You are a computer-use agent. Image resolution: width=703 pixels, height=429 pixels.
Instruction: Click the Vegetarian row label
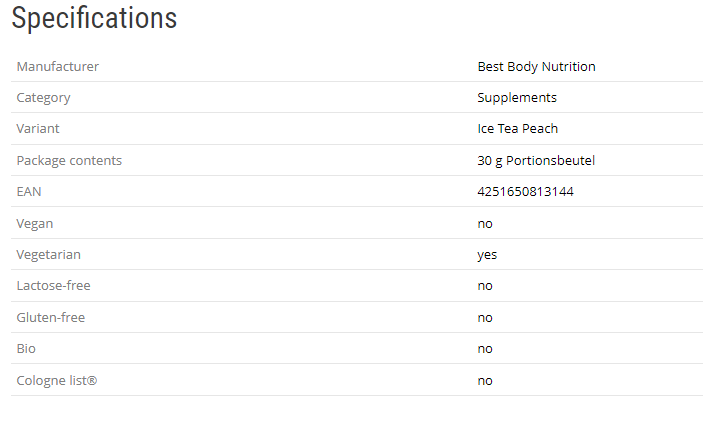pyautogui.click(x=49, y=254)
